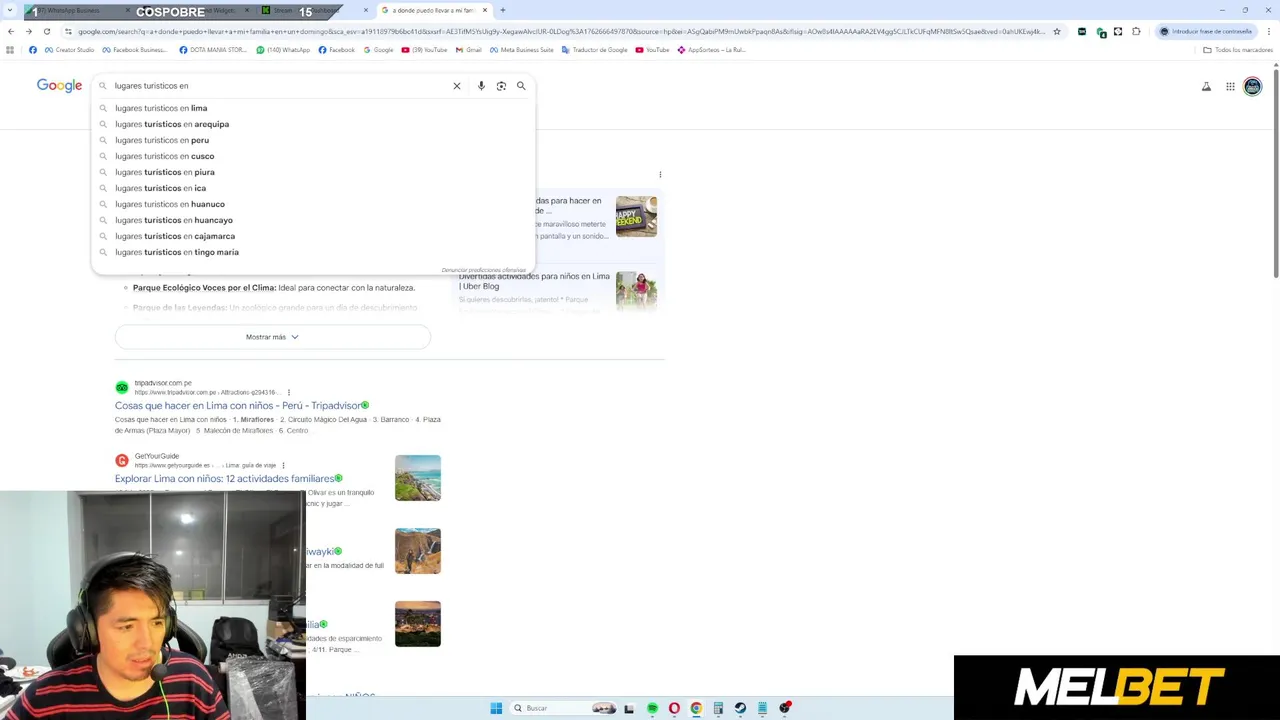Open the Traductor de Google bookmark
The image size is (1280, 720).
[595, 50]
